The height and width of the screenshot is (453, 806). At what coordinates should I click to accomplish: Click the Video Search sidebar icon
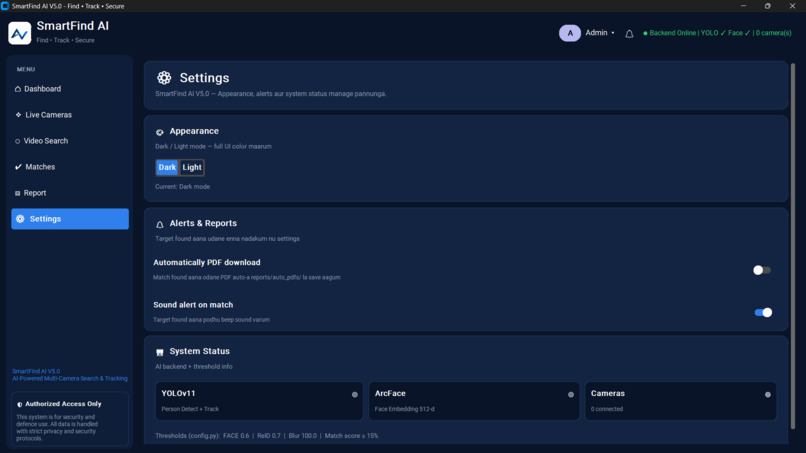(17, 141)
